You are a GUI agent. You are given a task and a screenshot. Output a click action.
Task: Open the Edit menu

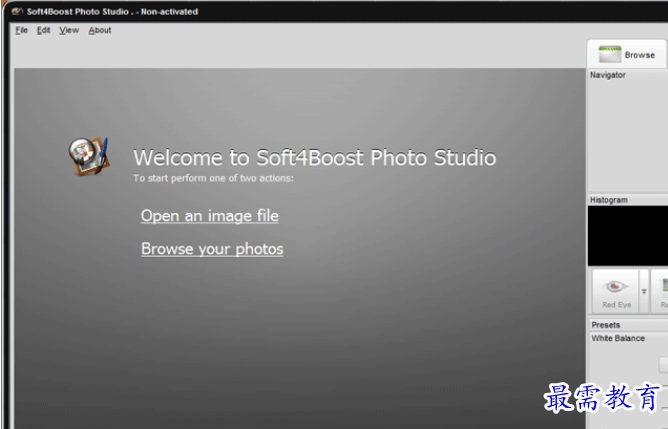[x=43, y=30]
